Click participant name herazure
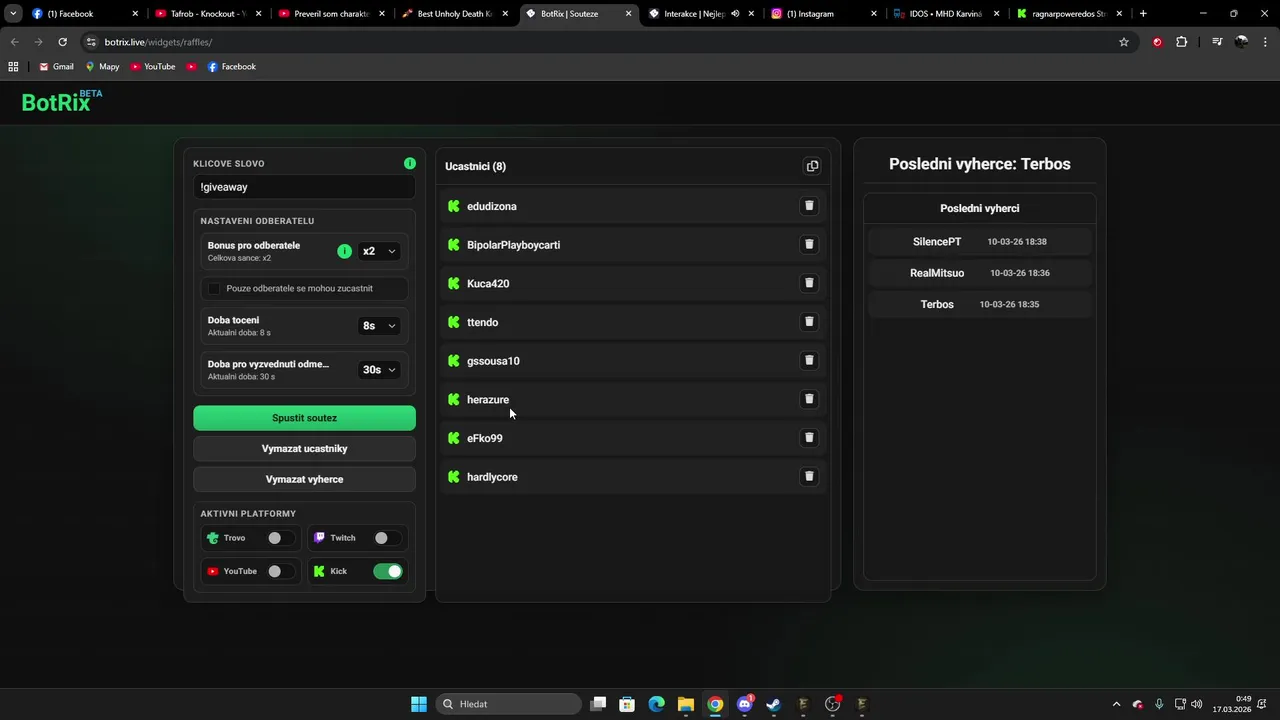This screenshot has width=1280, height=720. (x=488, y=400)
